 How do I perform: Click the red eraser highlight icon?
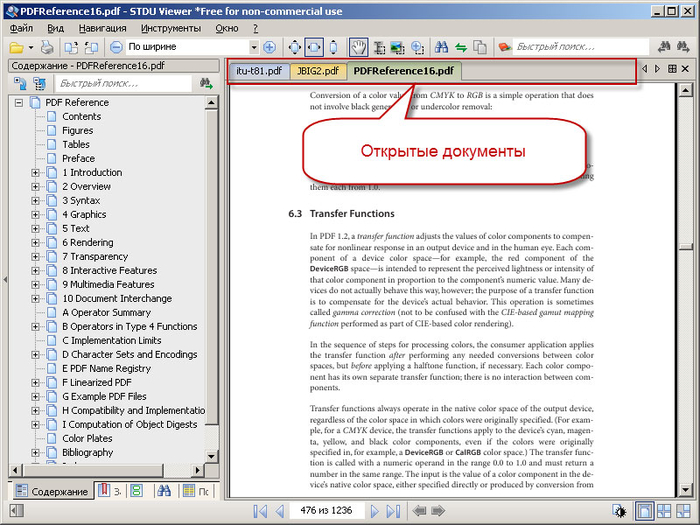504,47
